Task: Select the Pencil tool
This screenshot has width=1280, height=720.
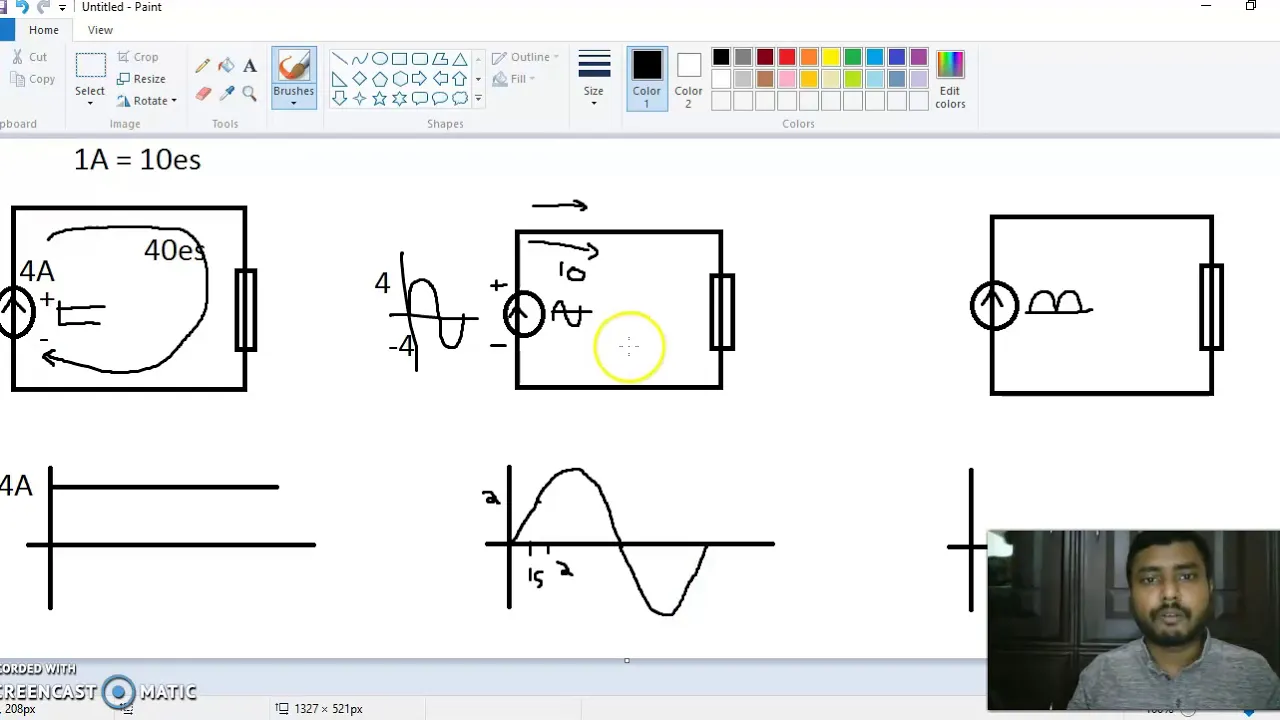Action: click(x=203, y=66)
